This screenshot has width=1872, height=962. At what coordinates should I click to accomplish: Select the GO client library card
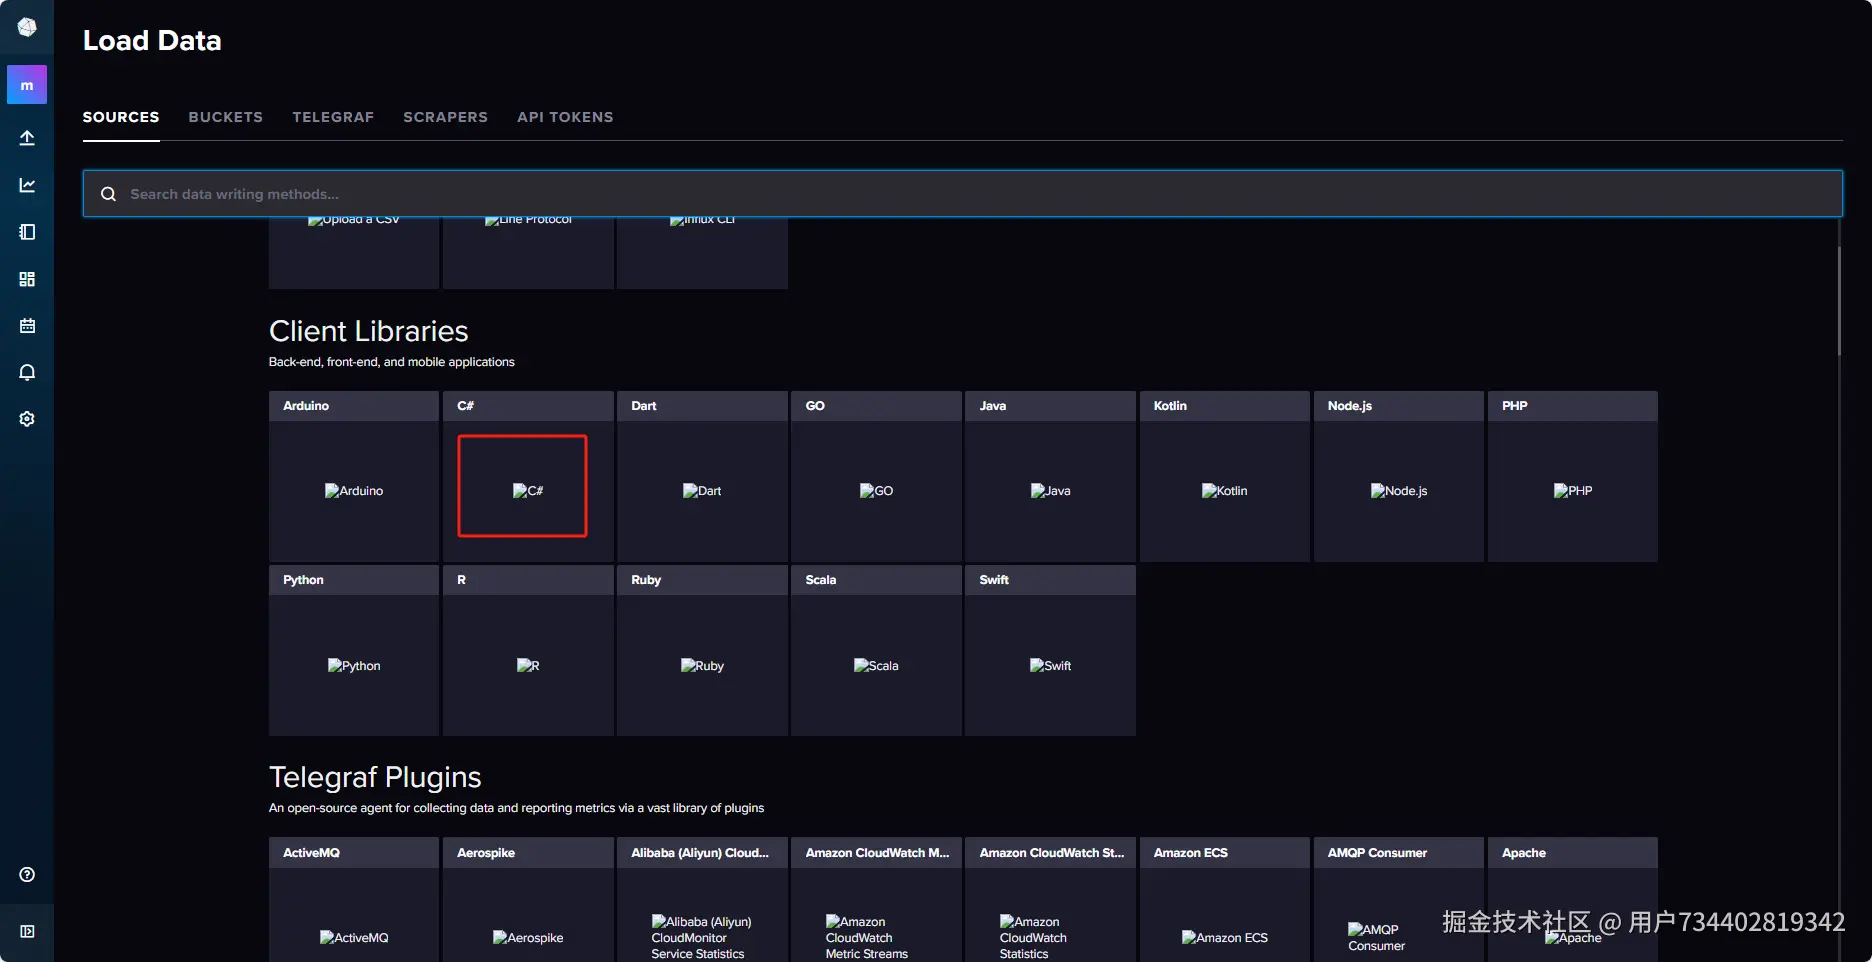click(876, 476)
